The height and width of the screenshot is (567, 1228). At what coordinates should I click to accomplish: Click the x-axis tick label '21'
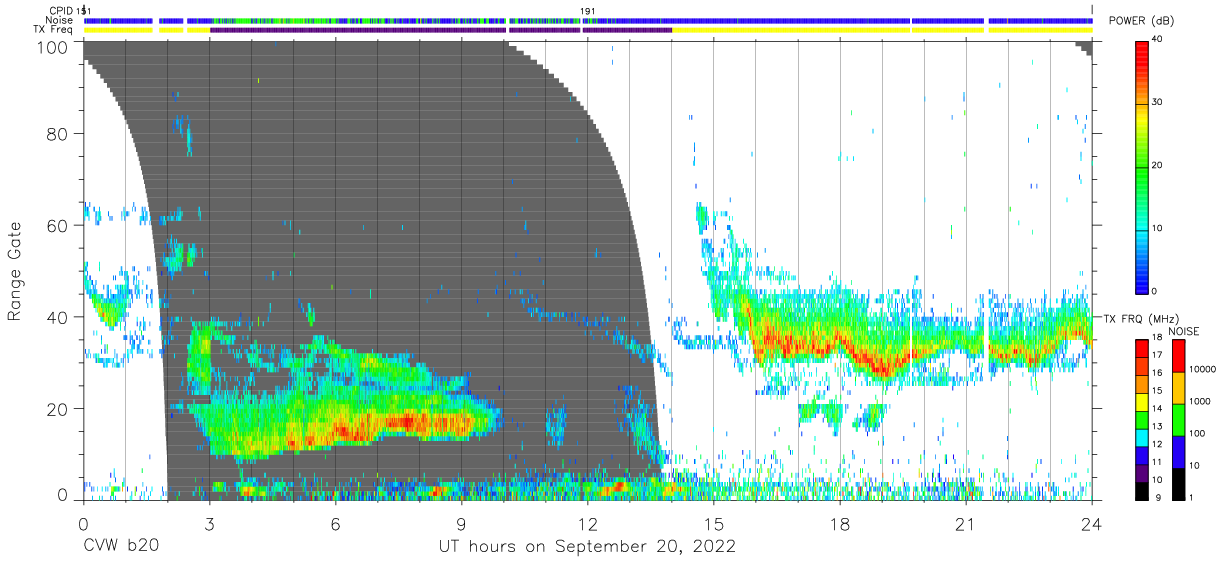click(x=966, y=524)
